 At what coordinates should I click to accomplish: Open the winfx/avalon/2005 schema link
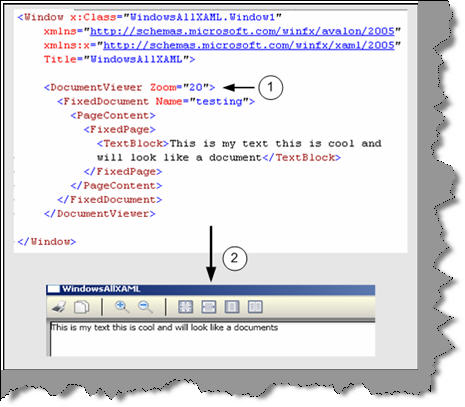tap(242, 31)
